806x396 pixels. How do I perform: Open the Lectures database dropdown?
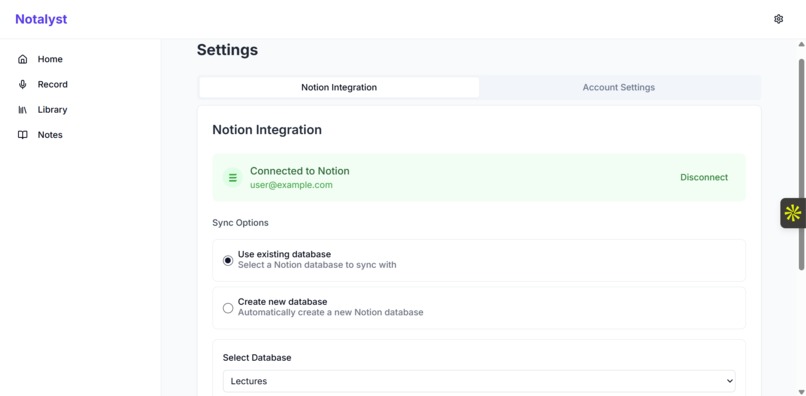coord(479,381)
